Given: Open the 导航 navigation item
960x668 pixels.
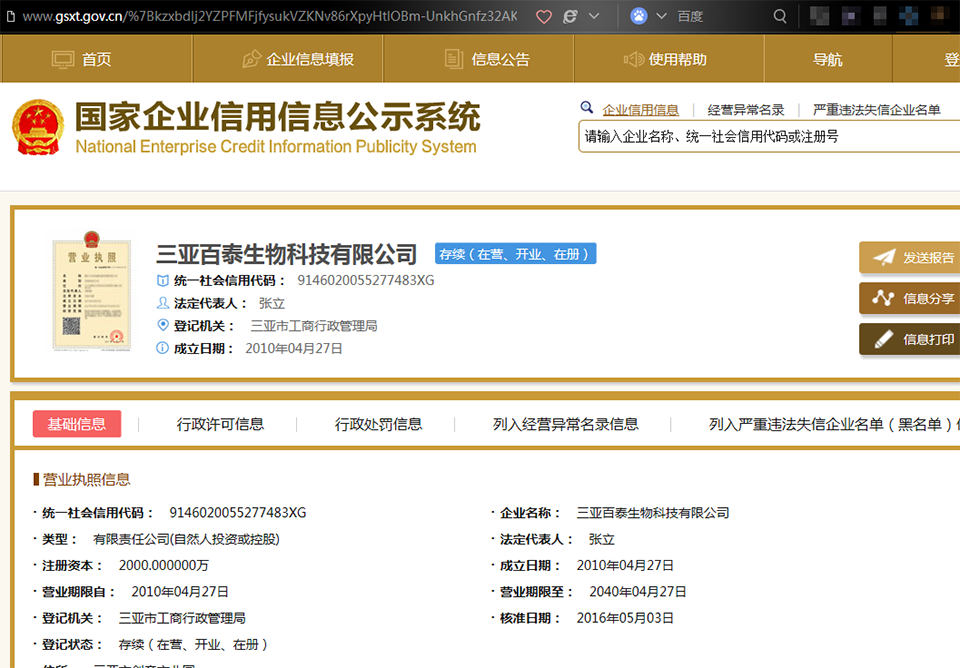Looking at the screenshot, I should [828, 59].
